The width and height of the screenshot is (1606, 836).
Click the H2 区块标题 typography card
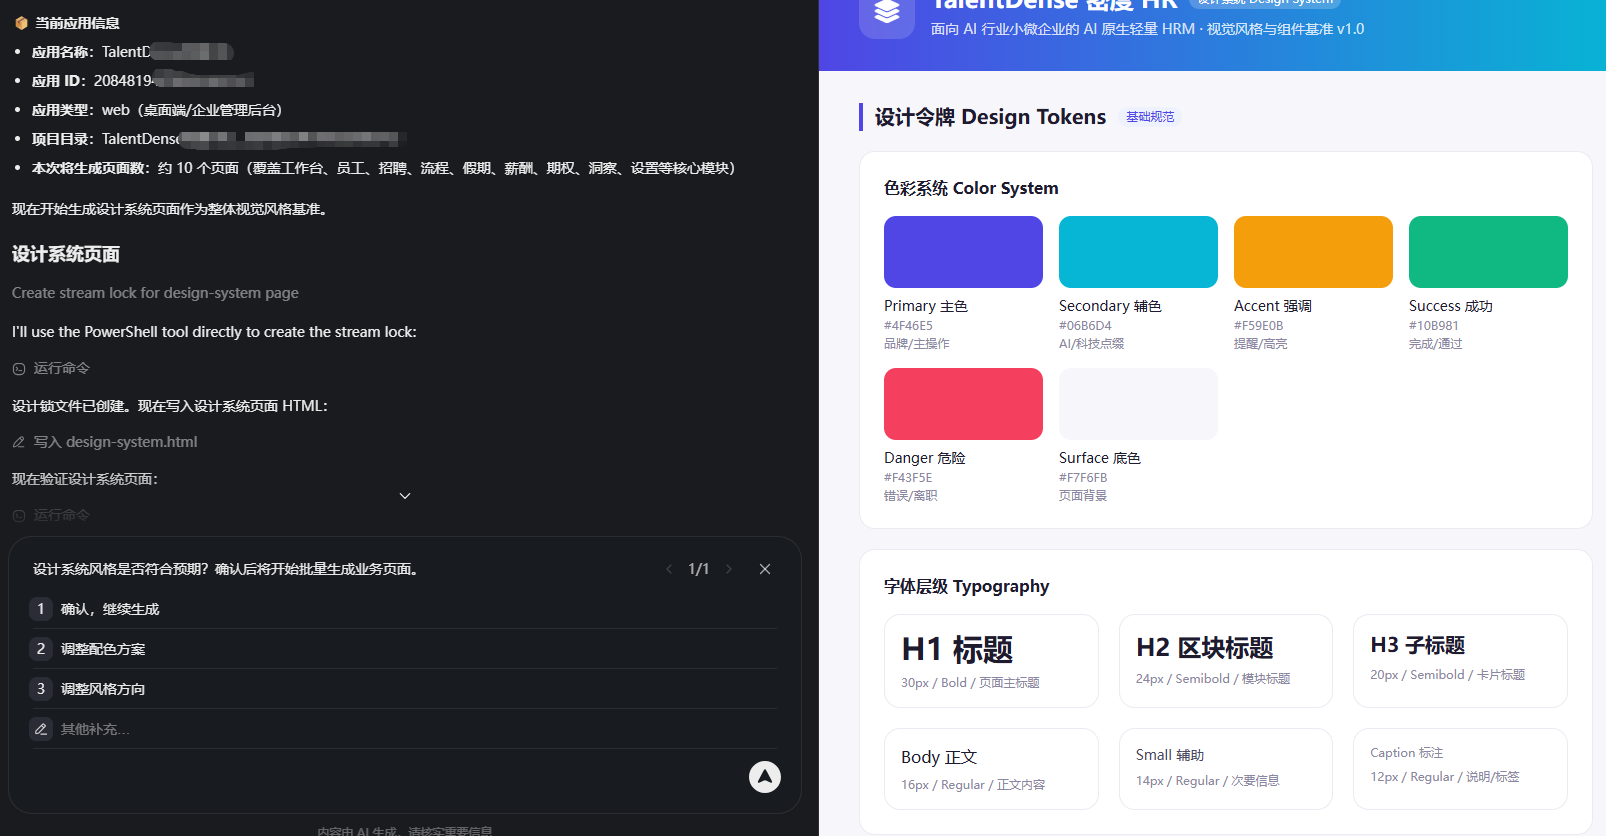click(1225, 661)
